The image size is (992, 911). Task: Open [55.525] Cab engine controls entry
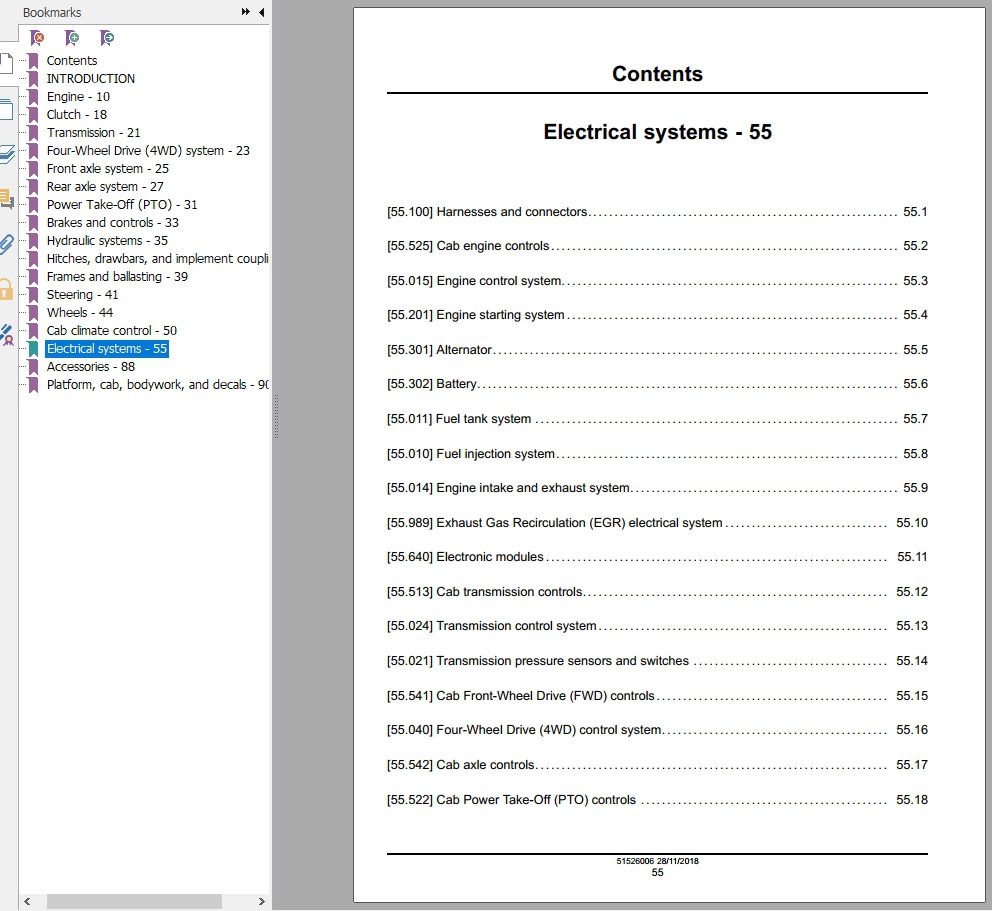pos(657,246)
